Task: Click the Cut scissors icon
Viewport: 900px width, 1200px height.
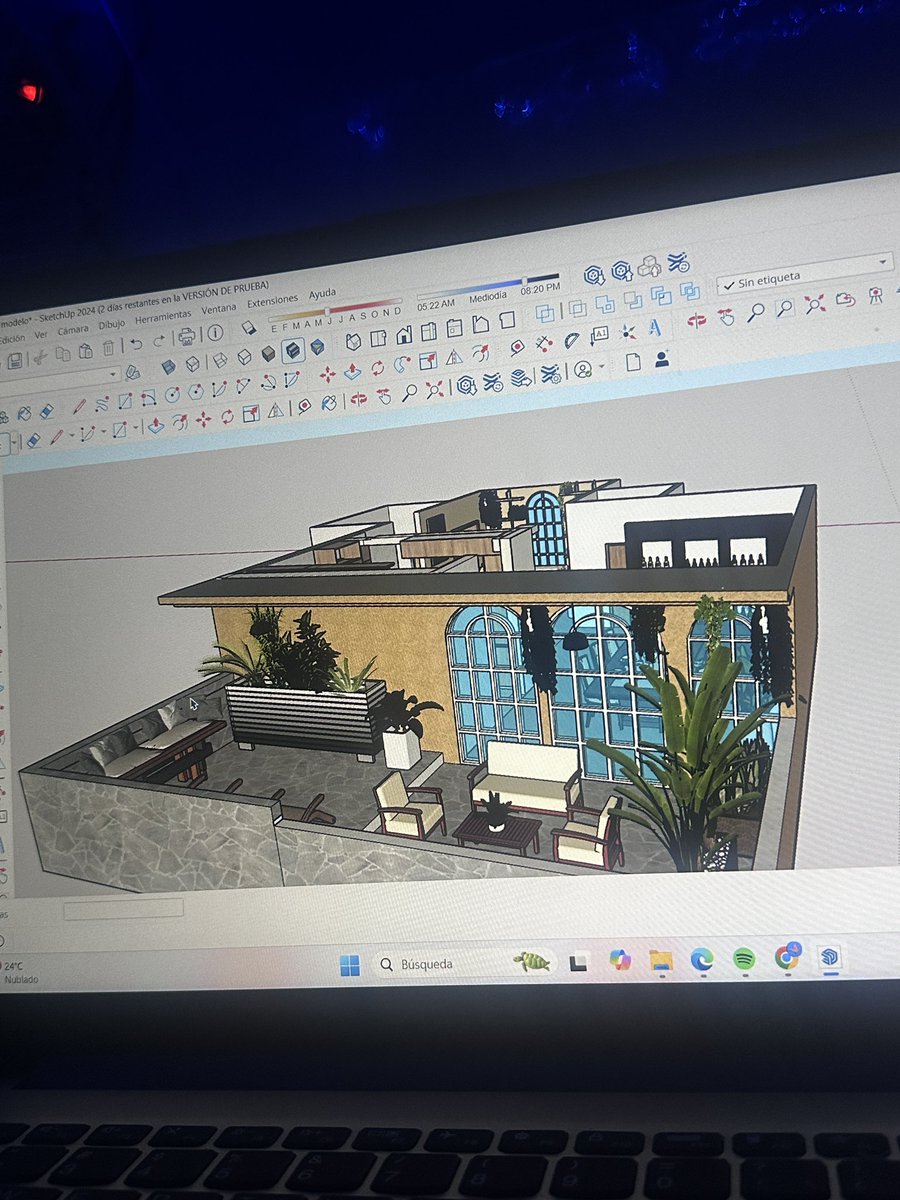Action: pyautogui.click(x=40, y=356)
